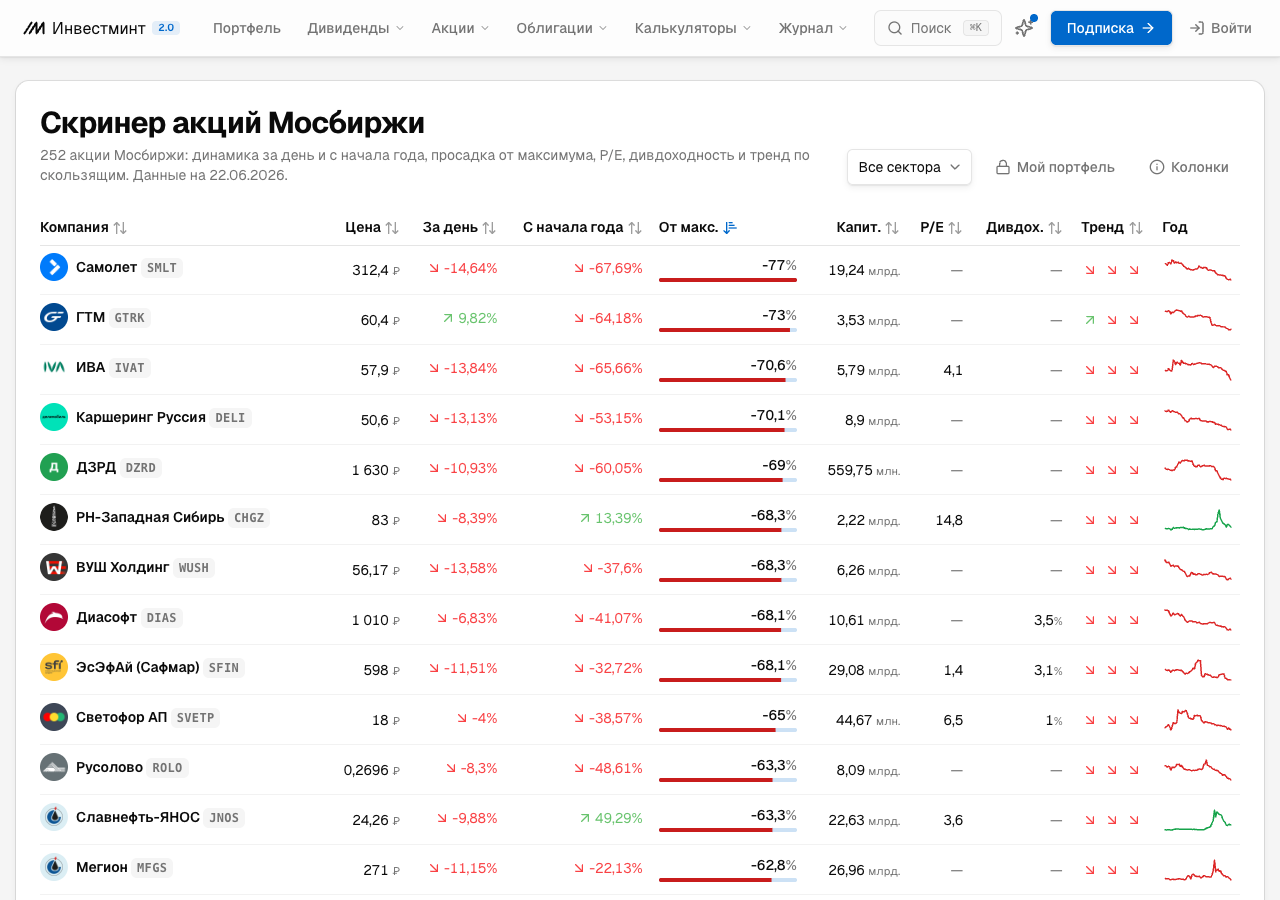This screenshot has height=900, width=1280.
Task: Click the IVAT ticker badge
Action: tap(130, 367)
